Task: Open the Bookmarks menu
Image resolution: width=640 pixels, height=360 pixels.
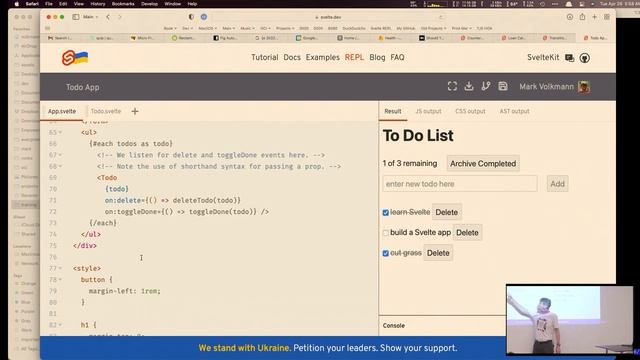Action: click(123, 4)
